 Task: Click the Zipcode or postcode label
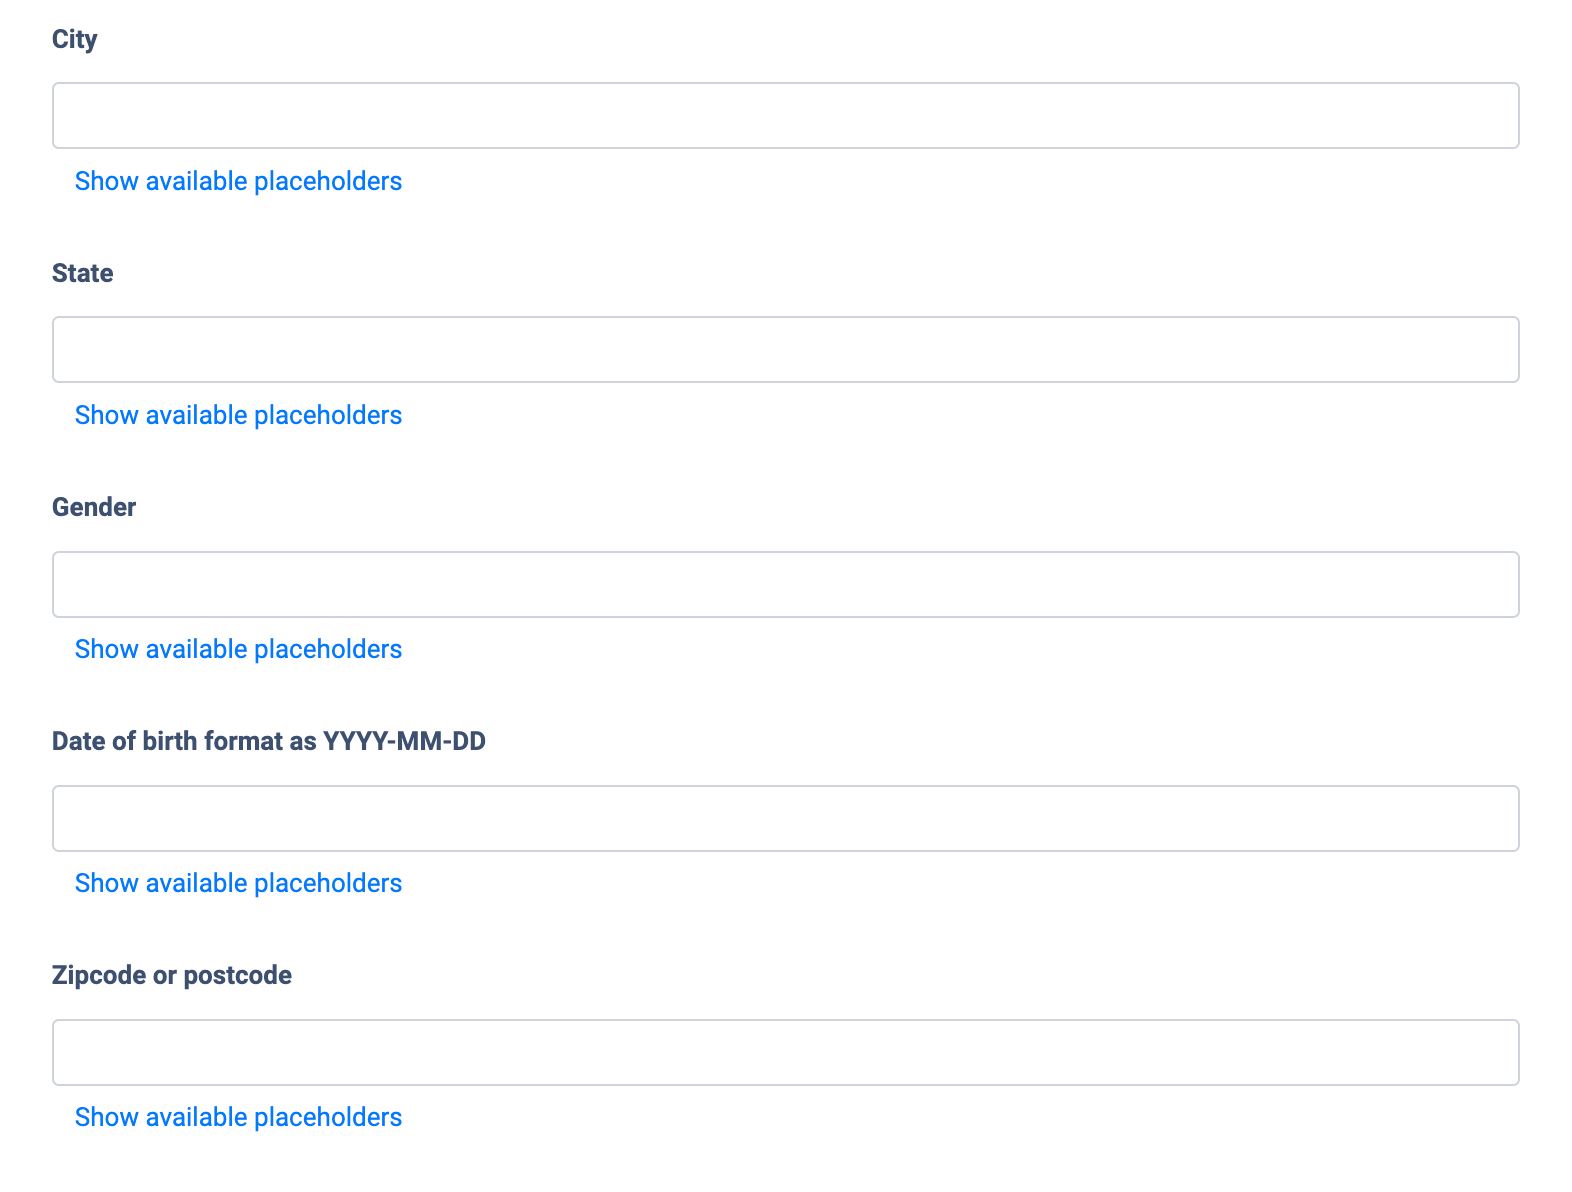click(172, 975)
